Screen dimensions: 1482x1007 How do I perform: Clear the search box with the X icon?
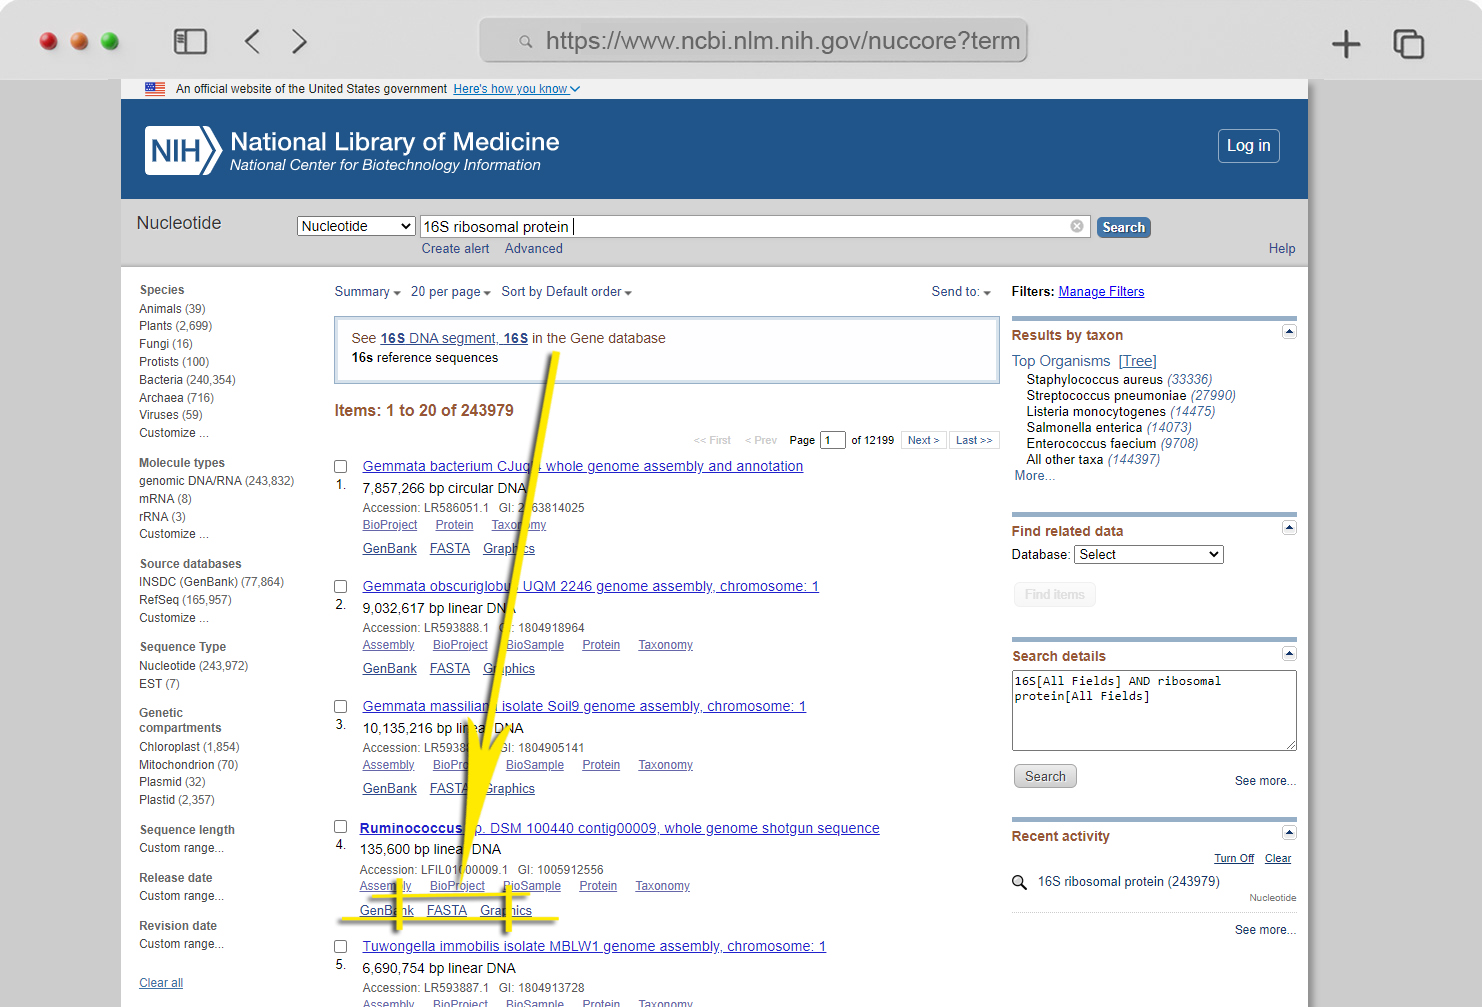[1077, 226]
